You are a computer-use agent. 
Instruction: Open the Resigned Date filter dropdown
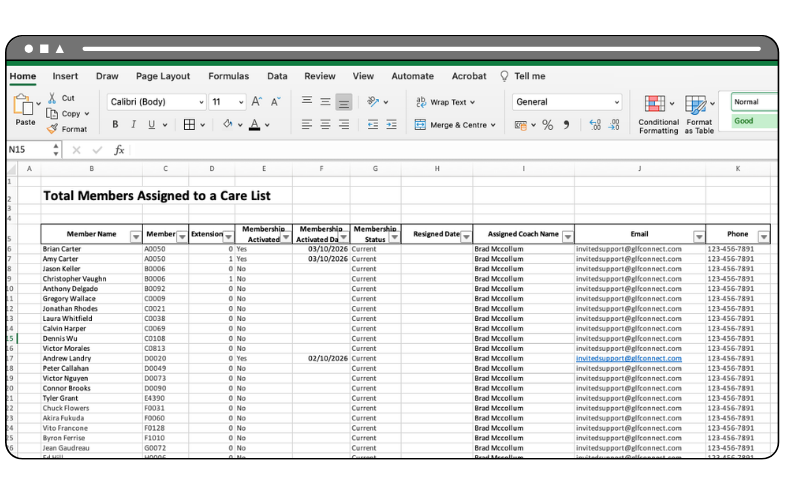coord(466,237)
